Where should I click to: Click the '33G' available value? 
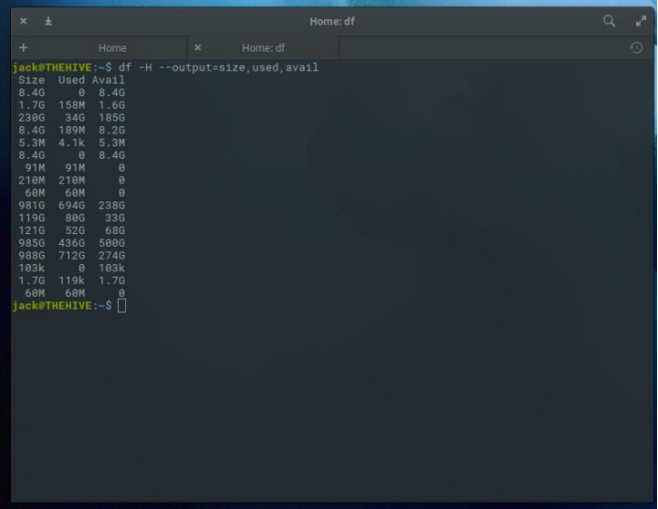coord(115,218)
